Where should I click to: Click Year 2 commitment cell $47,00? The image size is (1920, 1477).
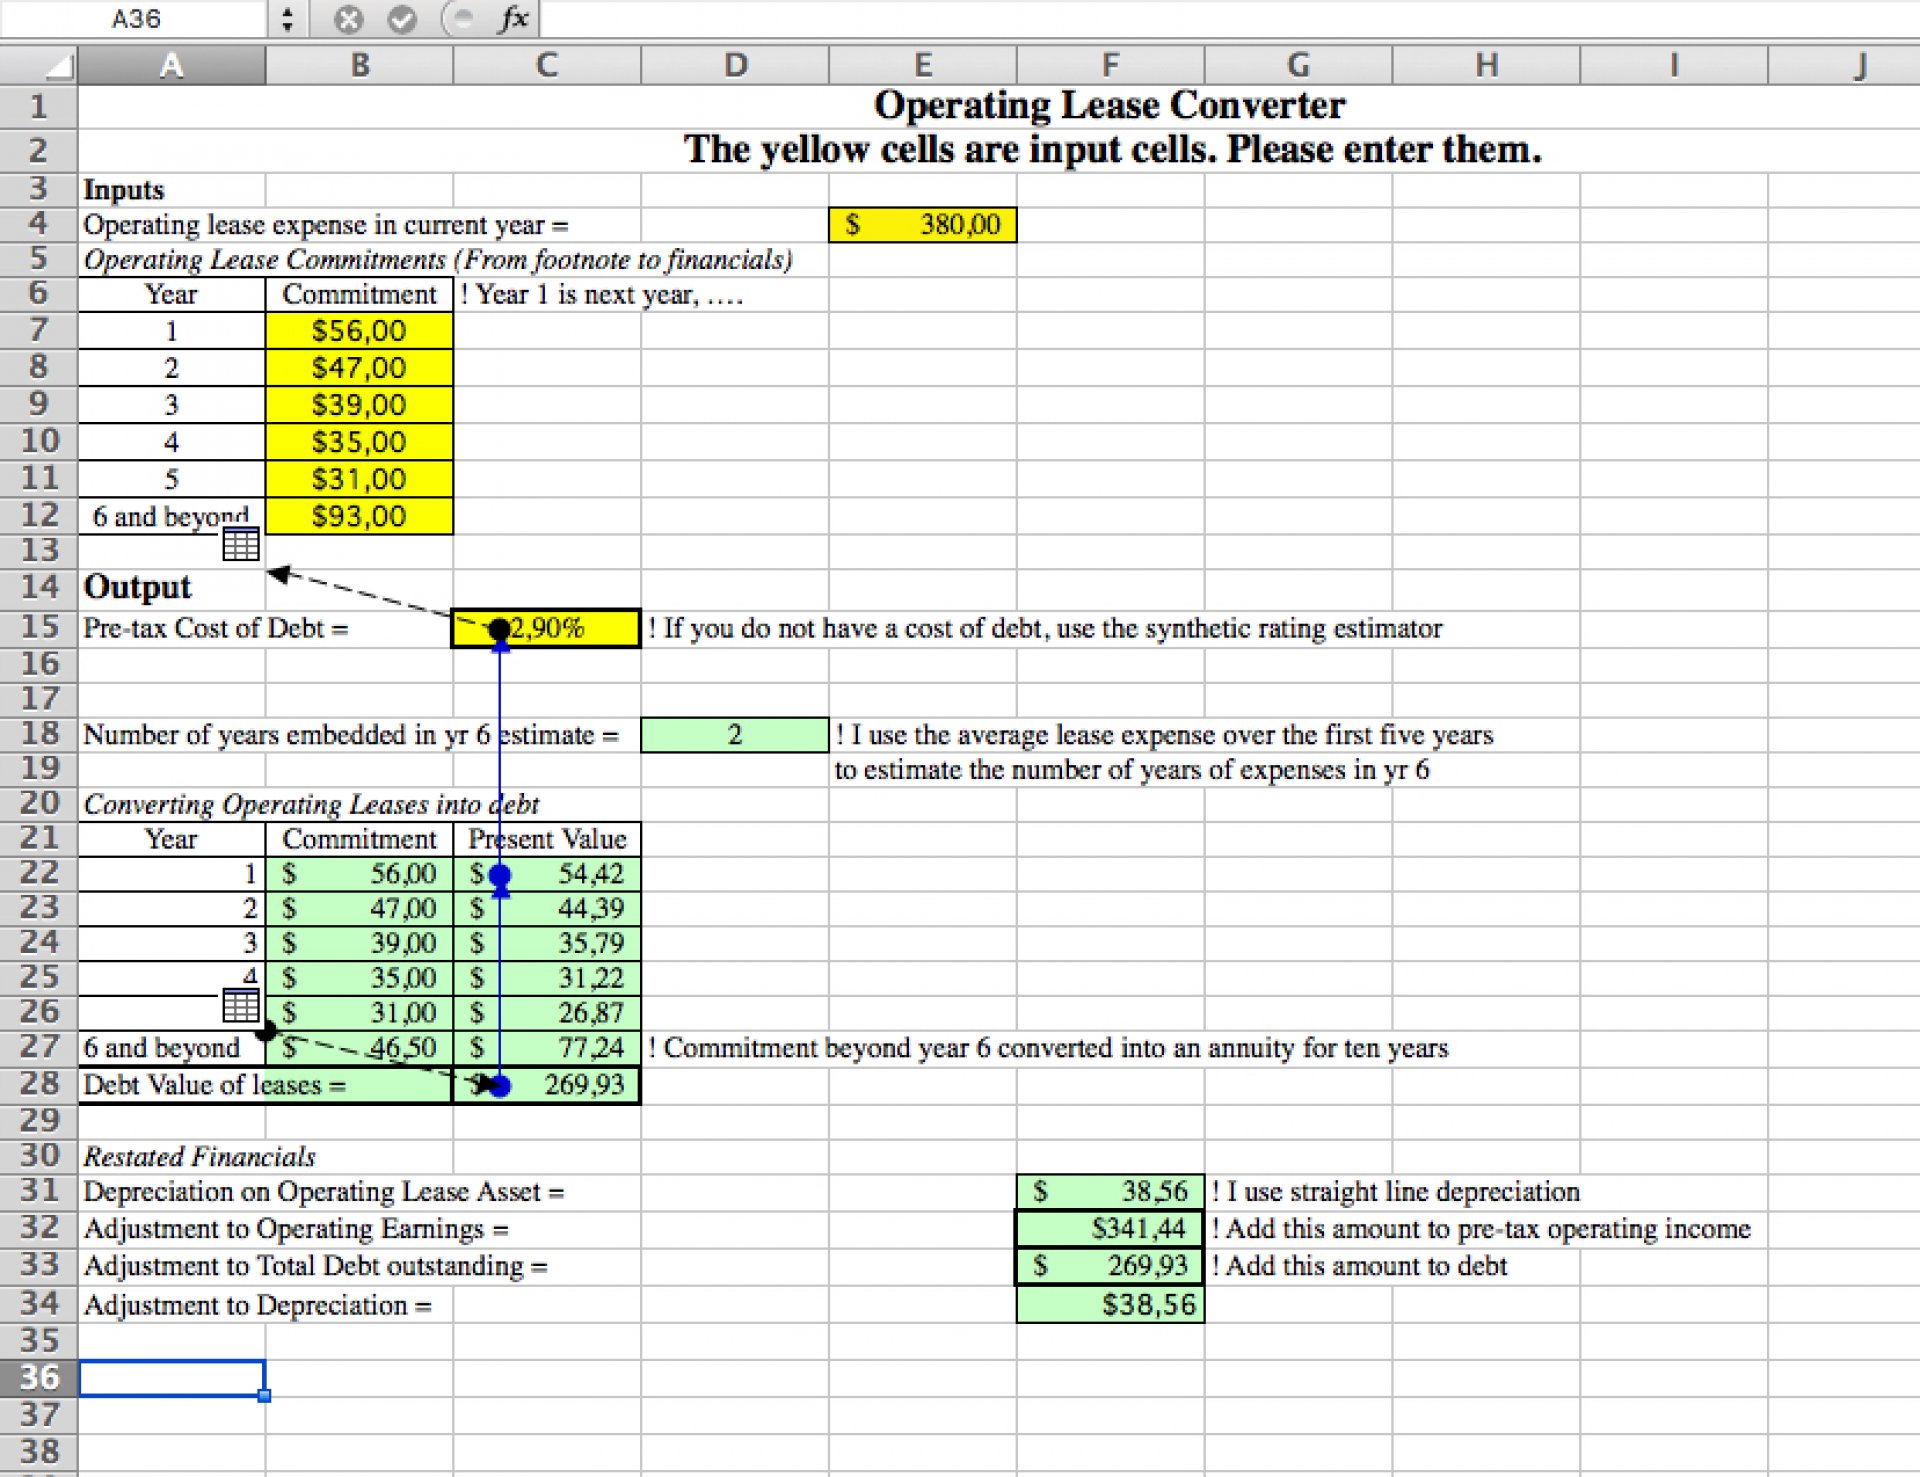click(x=360, y=367)
